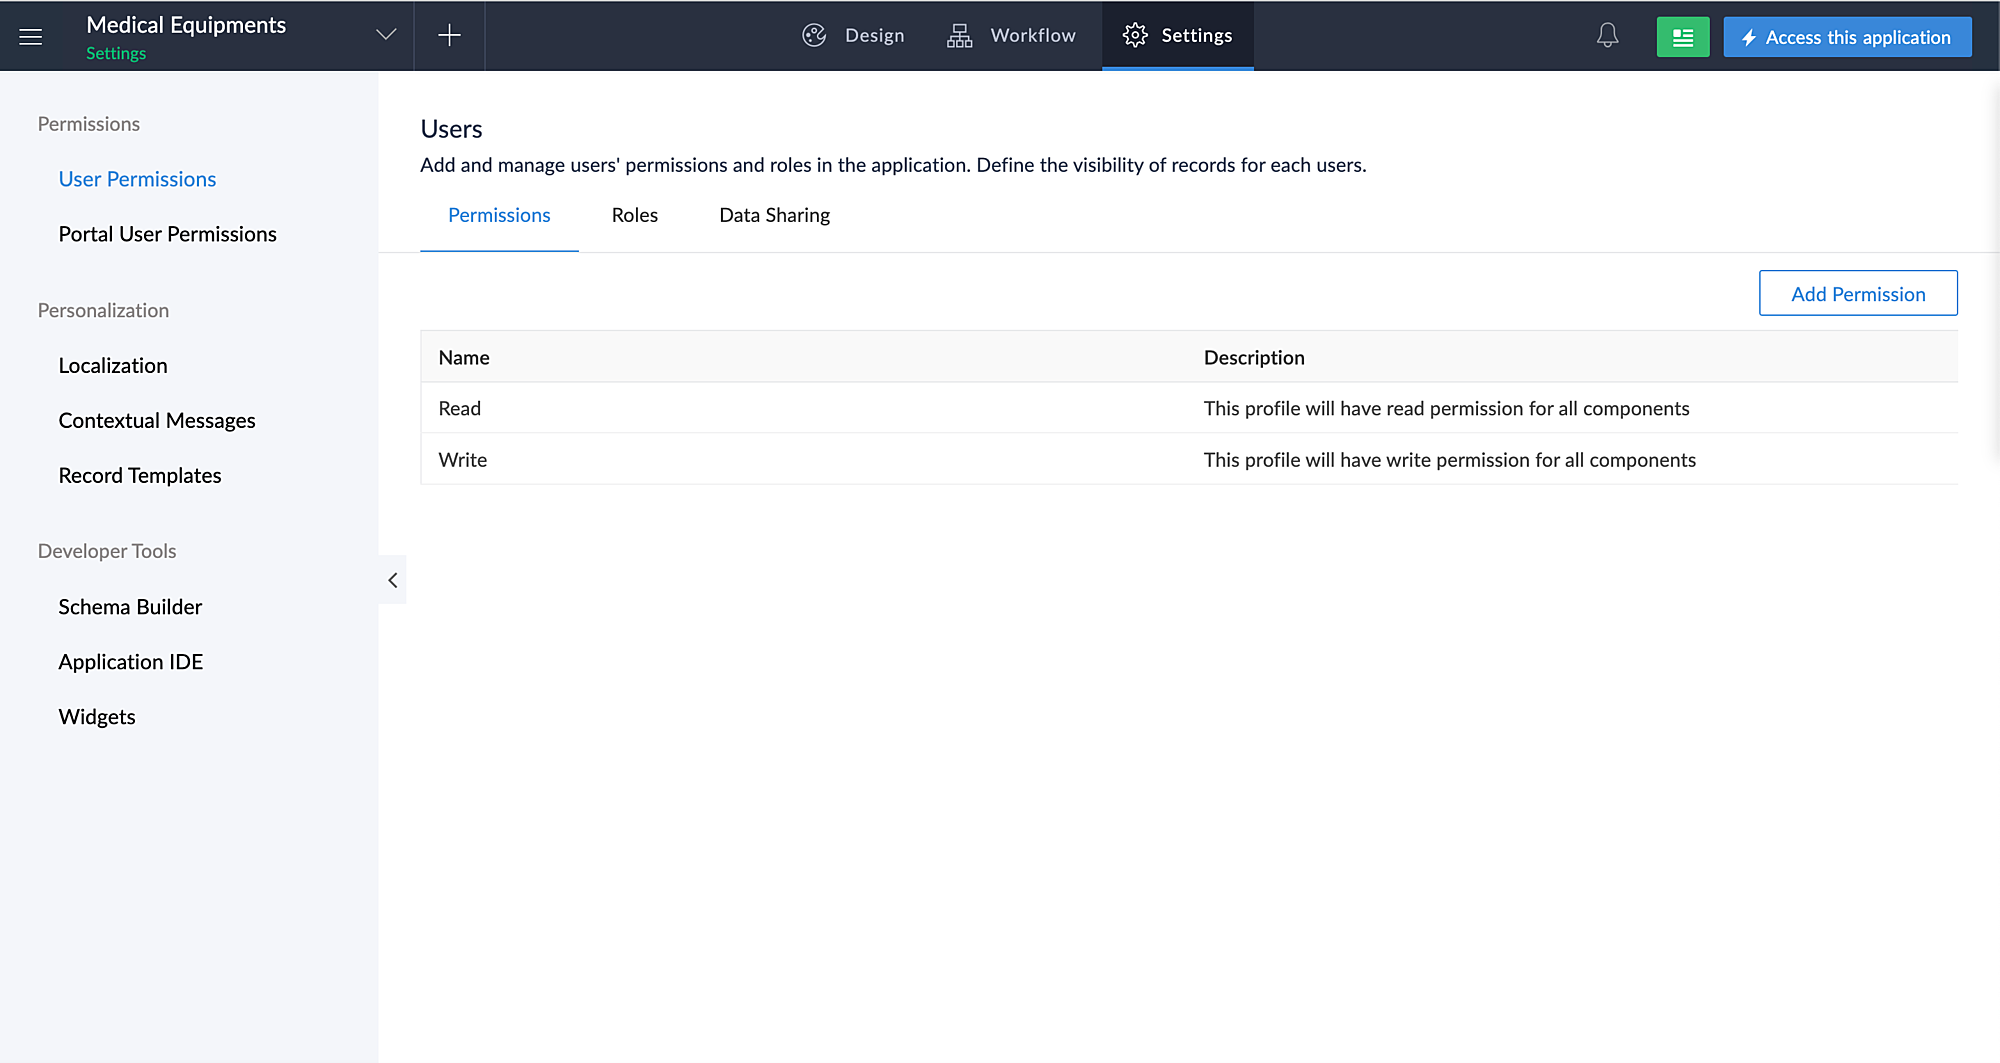This screenshot has width=2000, height=1063.
Task: Open the hamburger menu icon
Action: coord(31,37)
